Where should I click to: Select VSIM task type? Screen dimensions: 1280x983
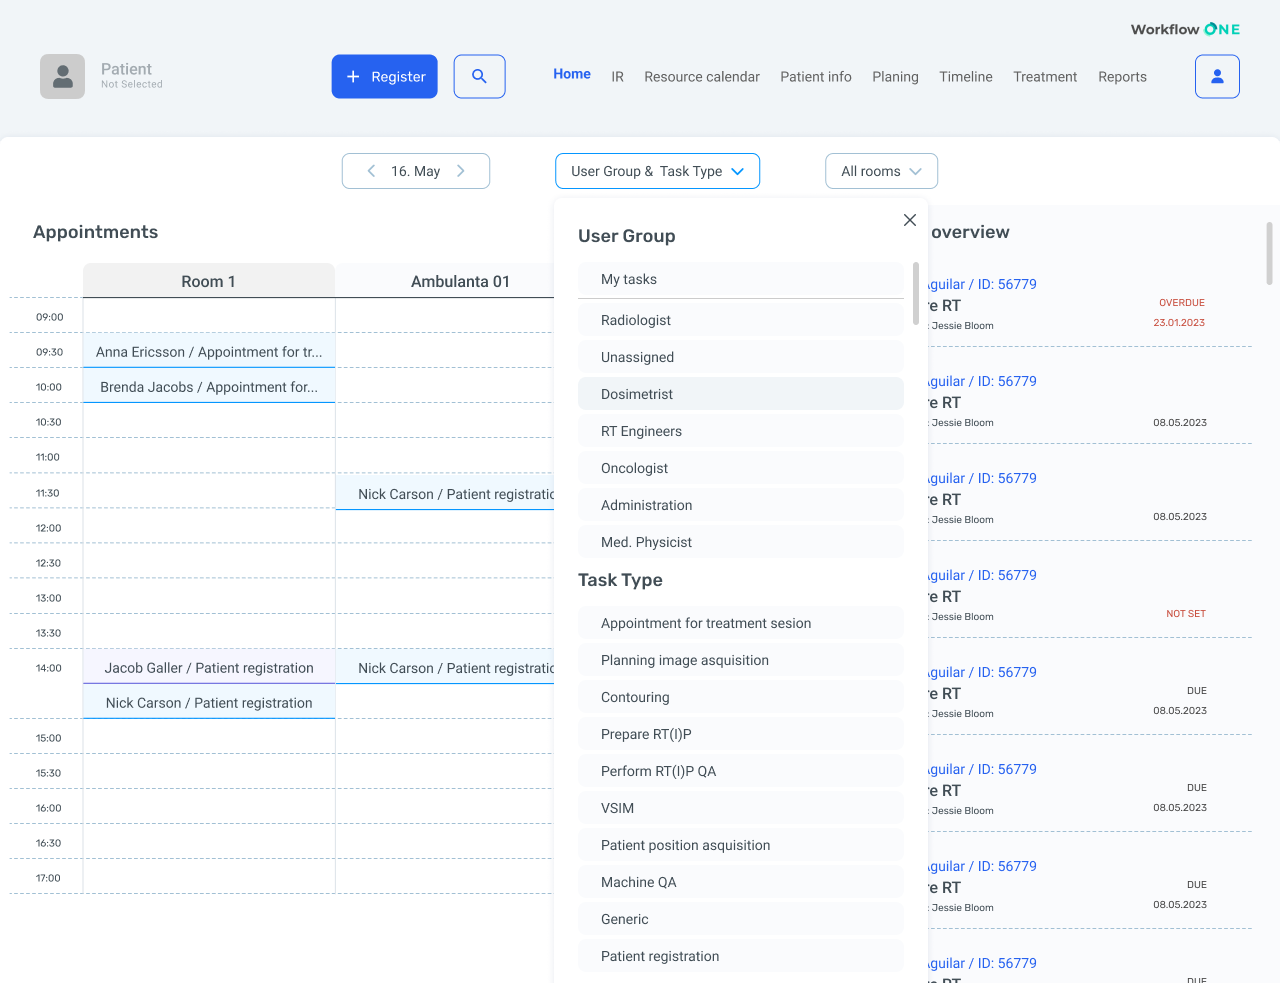coord(741,808)
